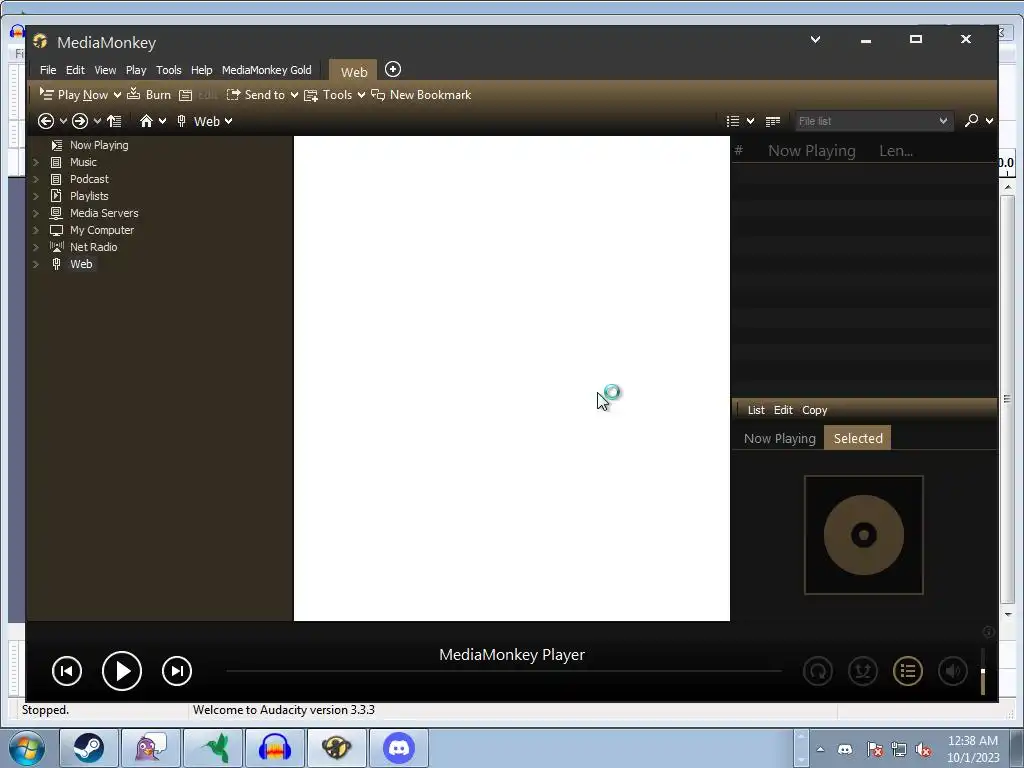Open the File menu
Image resolution: width=1024 pixels, height=768 pixels.
click(x=48, y=70)
